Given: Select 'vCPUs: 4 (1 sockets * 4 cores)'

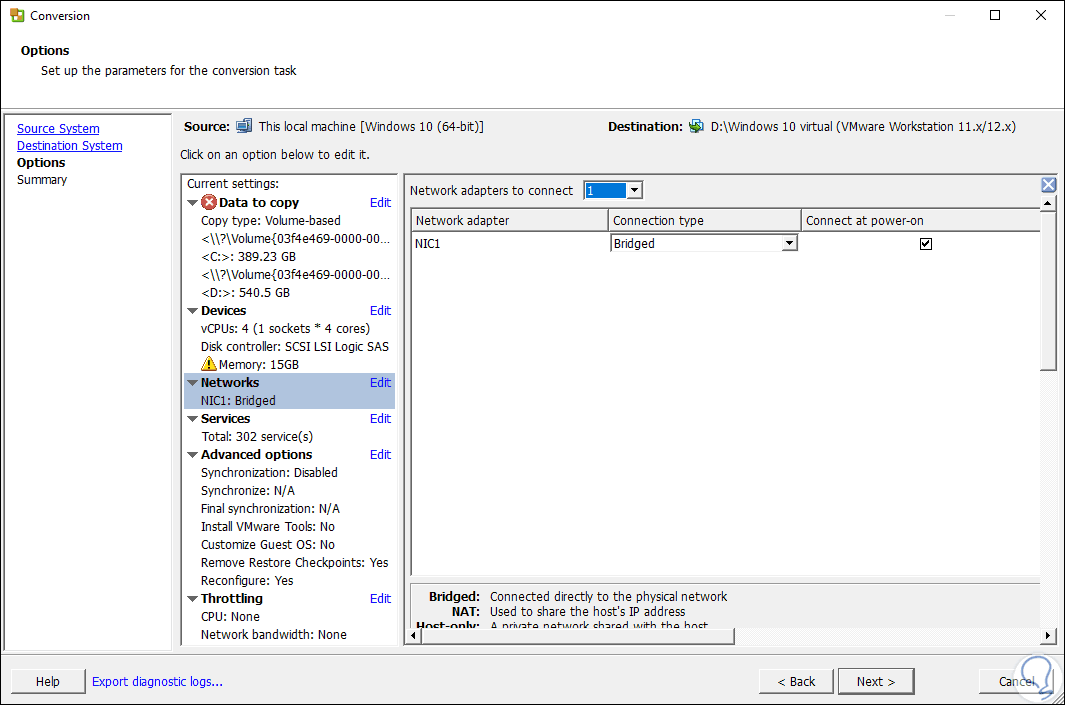Looking at the screenshot, I should click(x=285, y=329).
